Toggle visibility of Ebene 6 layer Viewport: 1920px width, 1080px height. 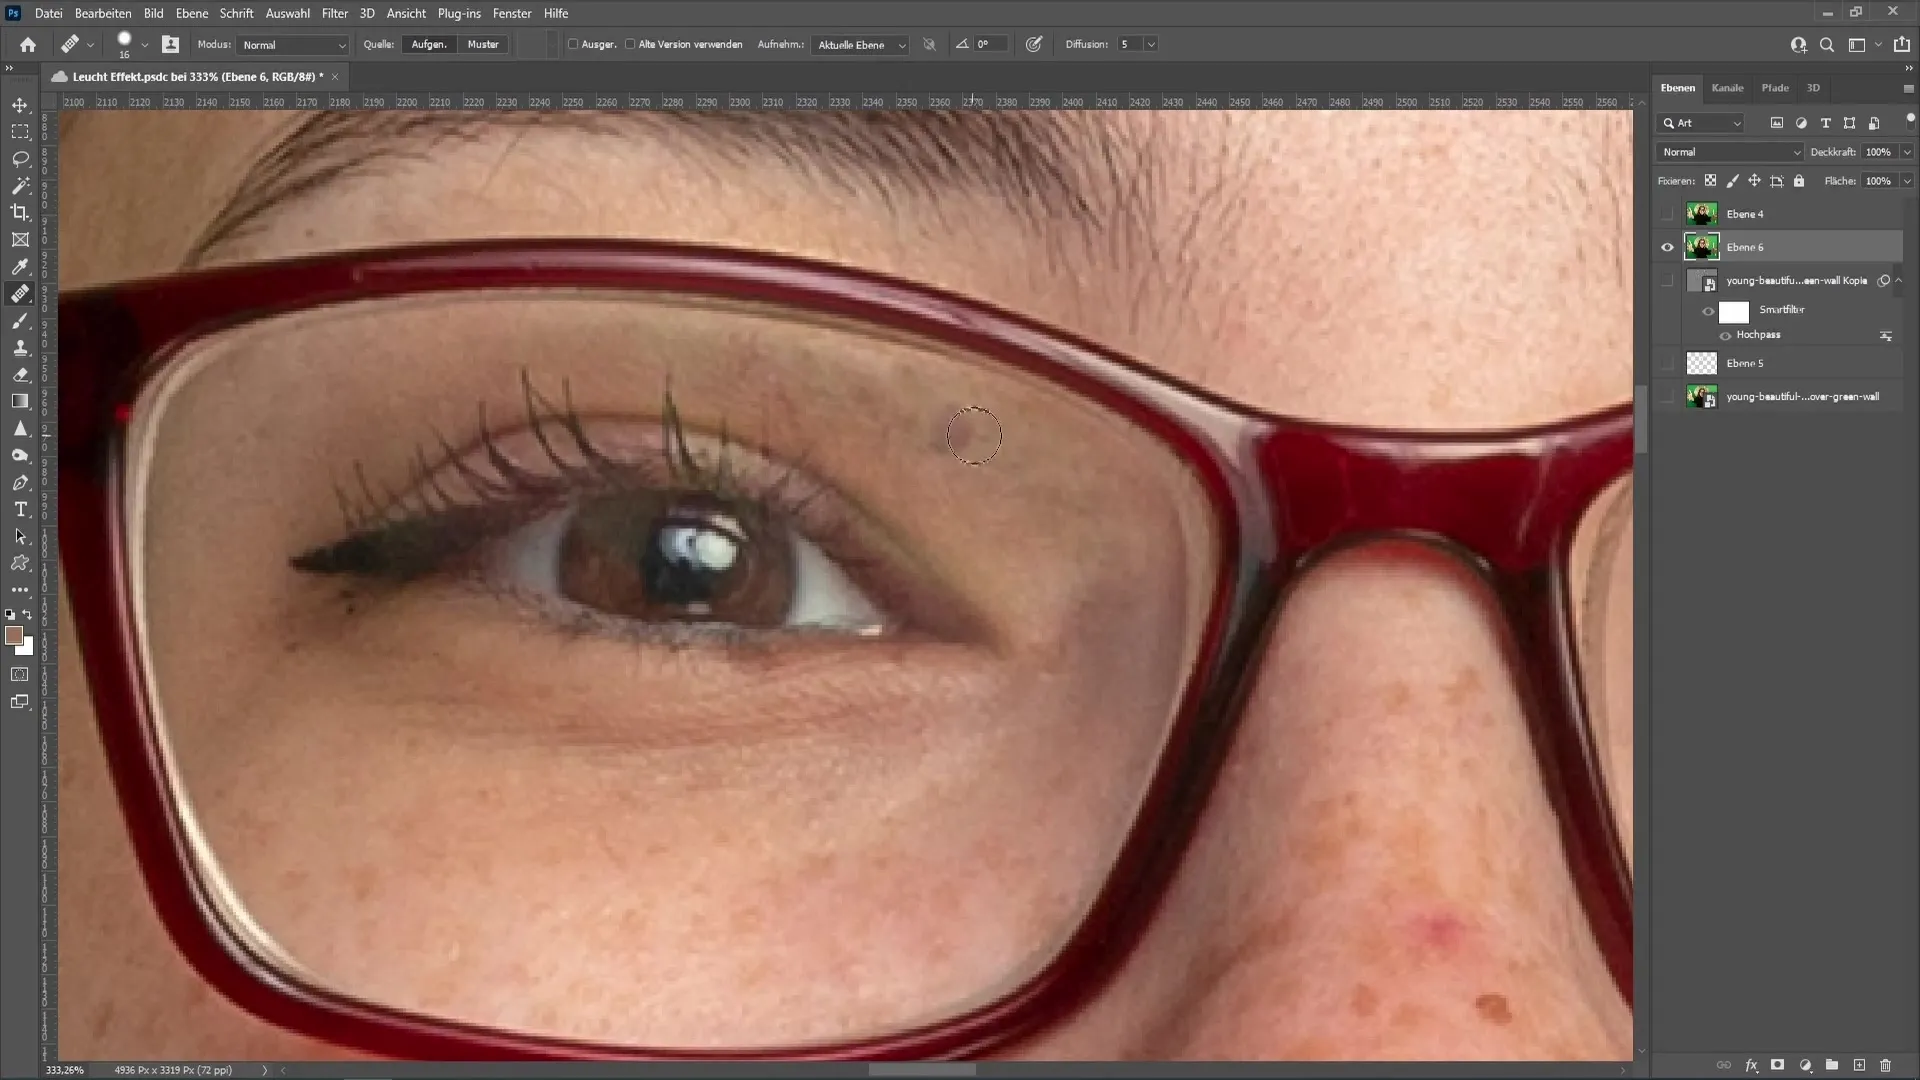click(x=1667, y=247)
